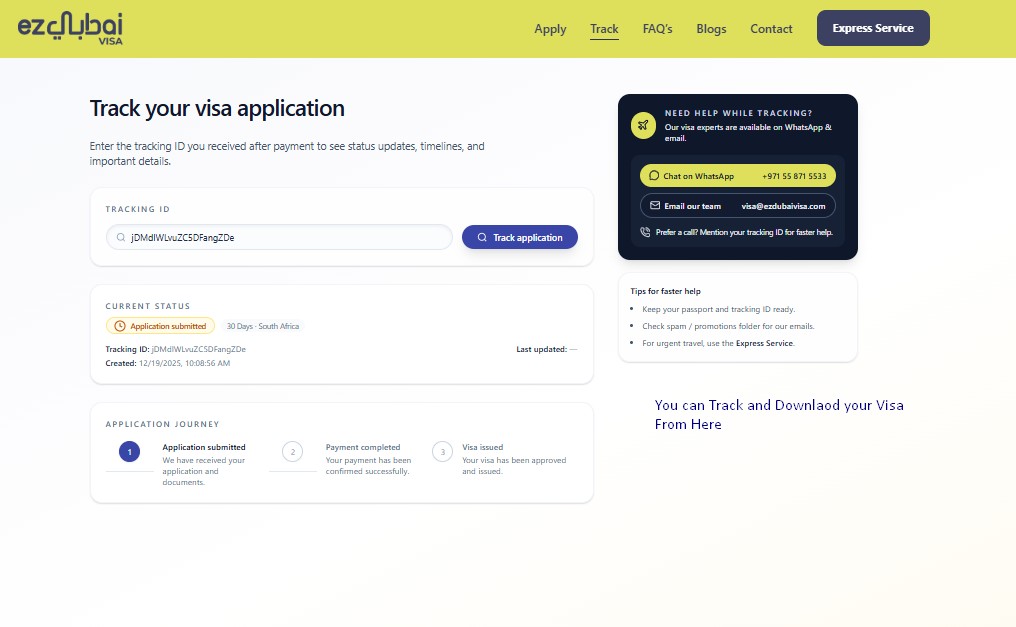This screenshot has height=627, width=1016.
Task: Select step 3 Visa issued circle
Action: click(442, 452)
